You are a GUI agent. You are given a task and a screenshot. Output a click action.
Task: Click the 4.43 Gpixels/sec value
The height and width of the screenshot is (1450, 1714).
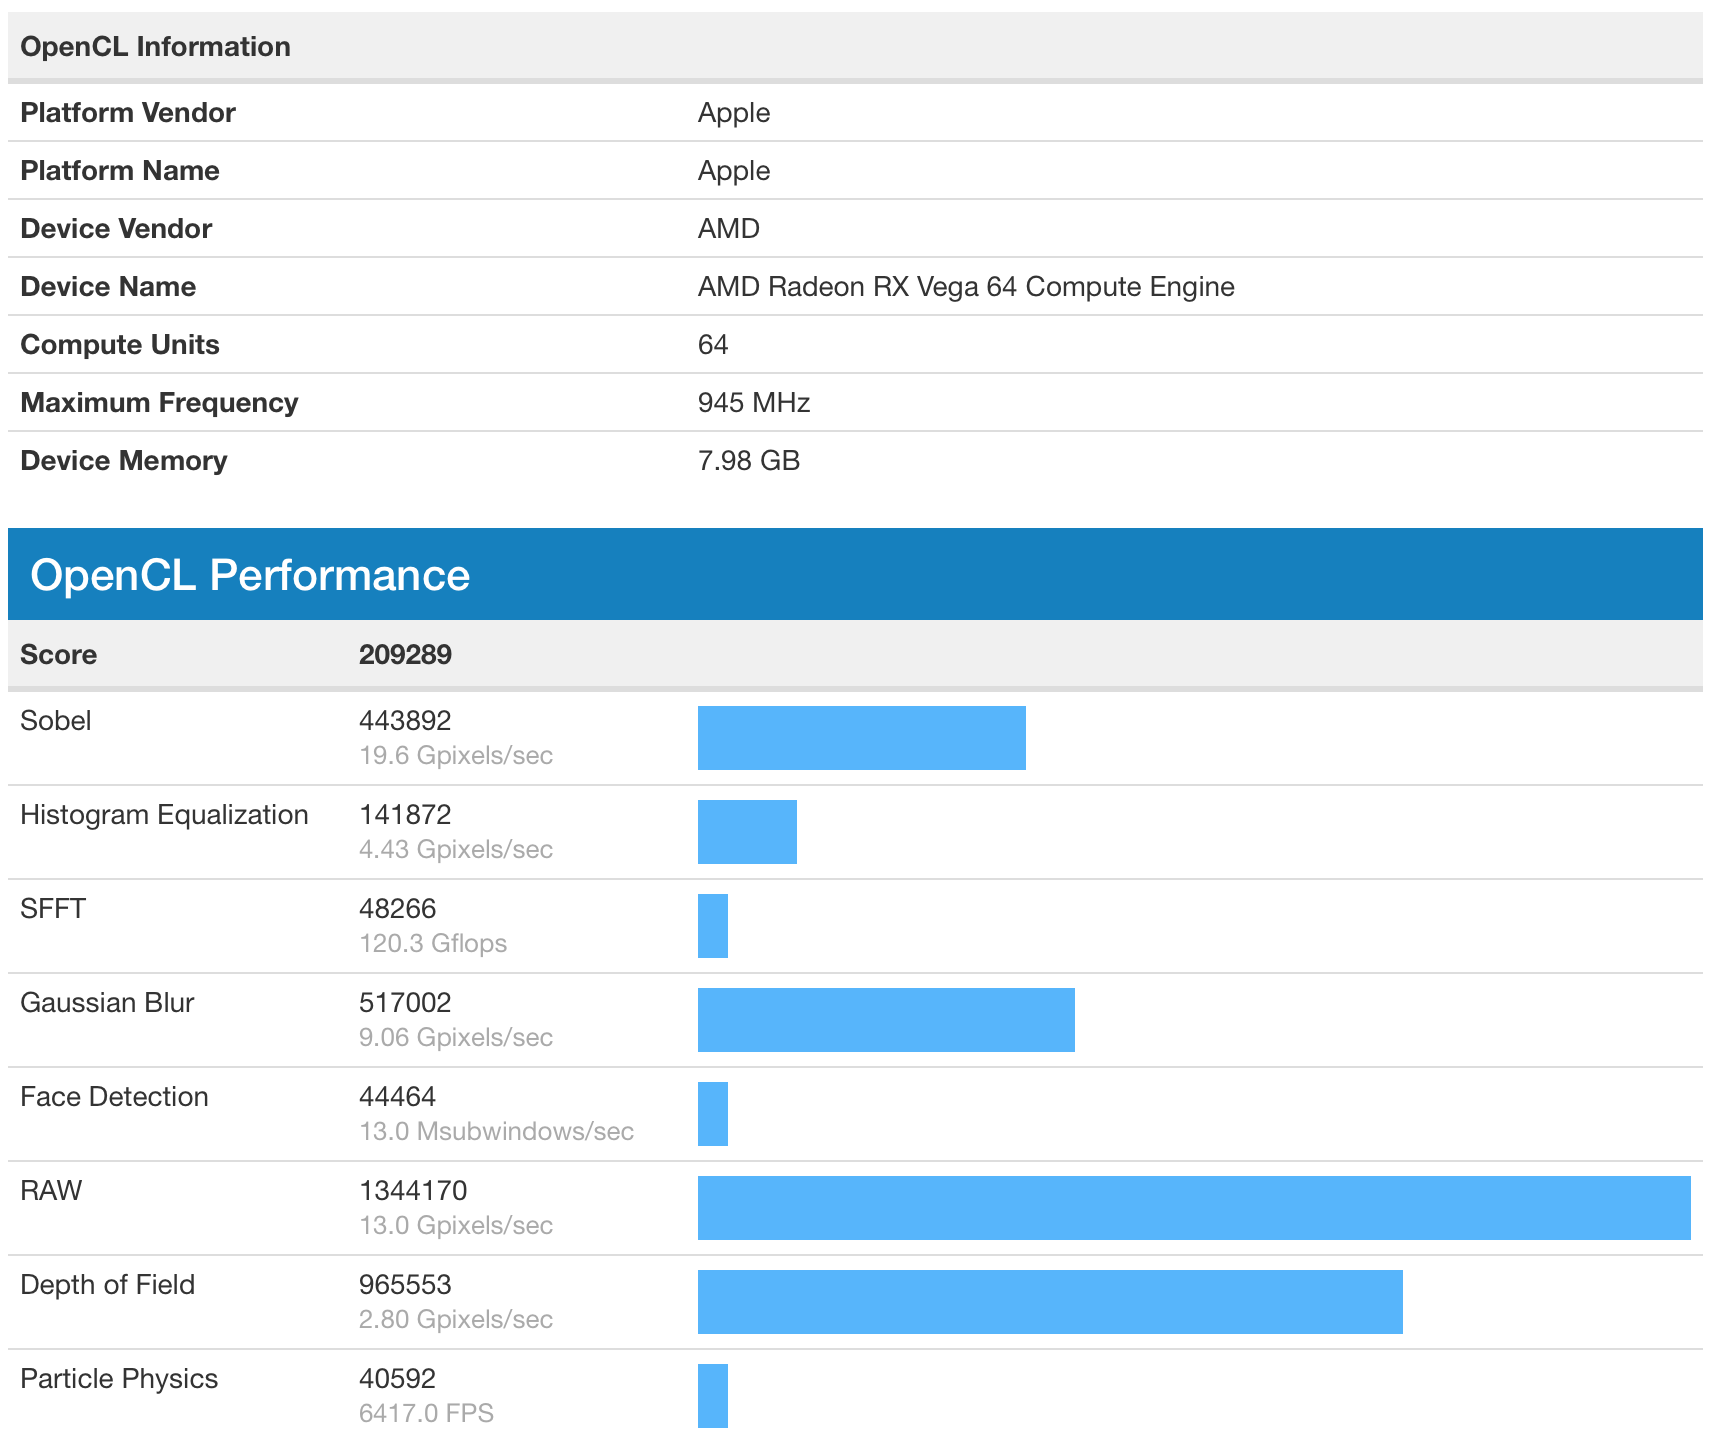click(x=456, y=850)
